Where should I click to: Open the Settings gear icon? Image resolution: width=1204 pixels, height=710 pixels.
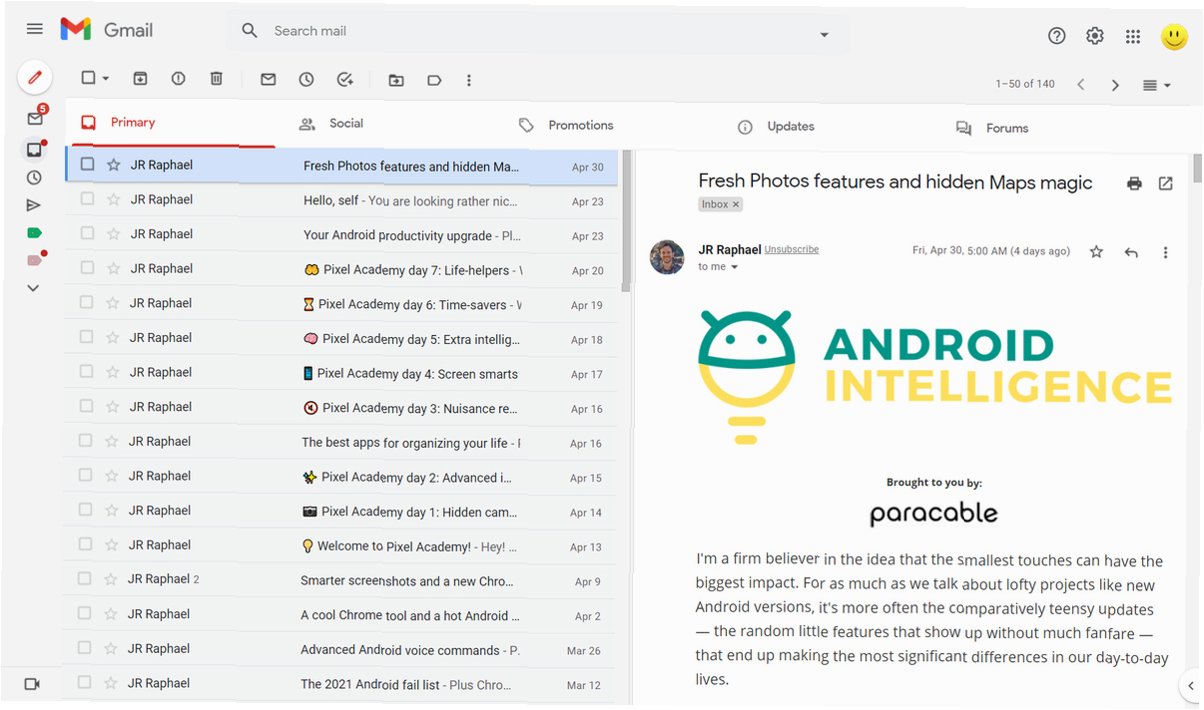pos(1095,36)
